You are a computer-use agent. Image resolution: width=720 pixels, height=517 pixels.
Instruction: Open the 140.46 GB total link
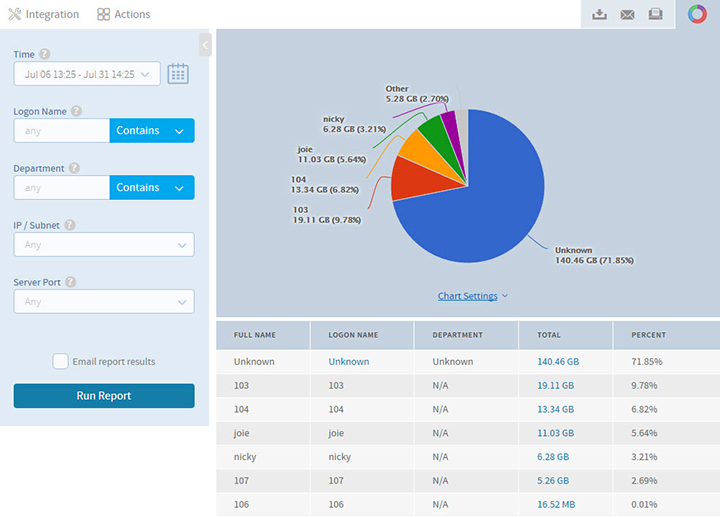555,362
